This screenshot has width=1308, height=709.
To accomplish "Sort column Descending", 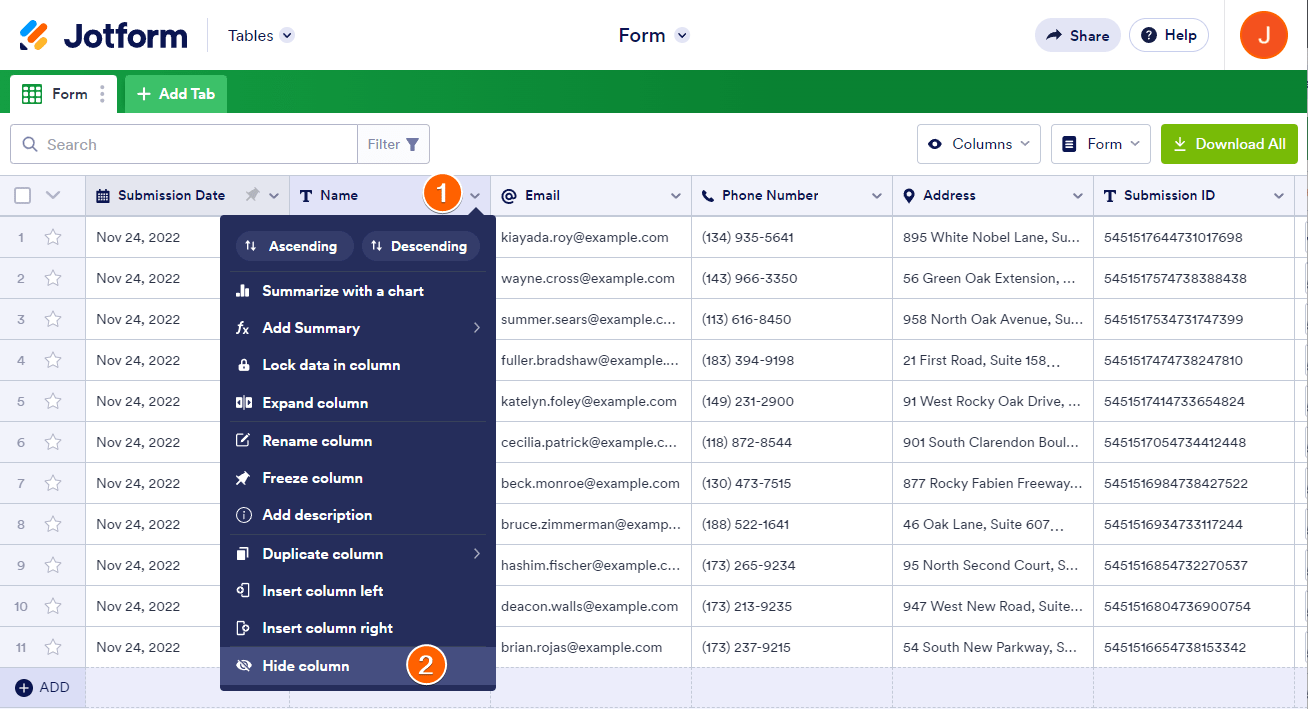I will point(421,246).
